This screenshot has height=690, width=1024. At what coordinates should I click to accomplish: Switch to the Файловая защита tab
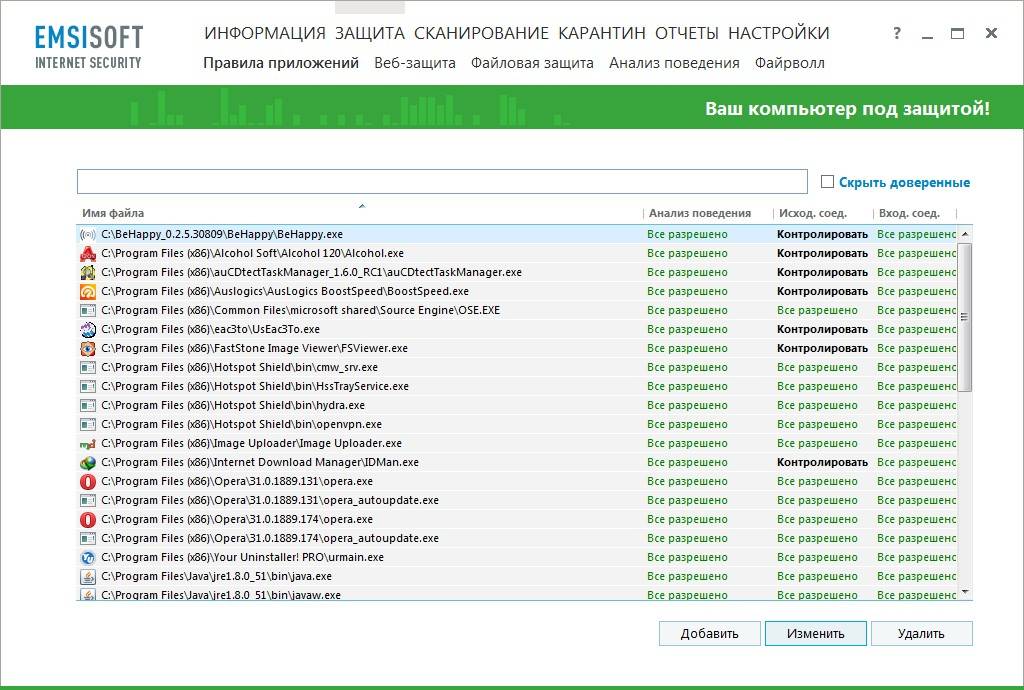click(532, 63)
